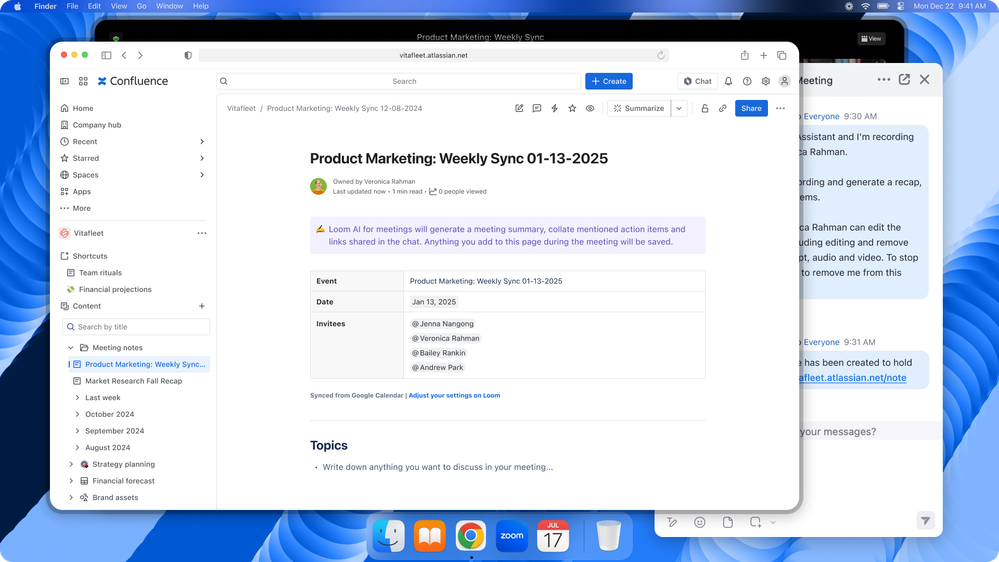The width and height of the screenshot is (999, 562).
Task: Open page restrictions lock icon
Action: point(705,108)
